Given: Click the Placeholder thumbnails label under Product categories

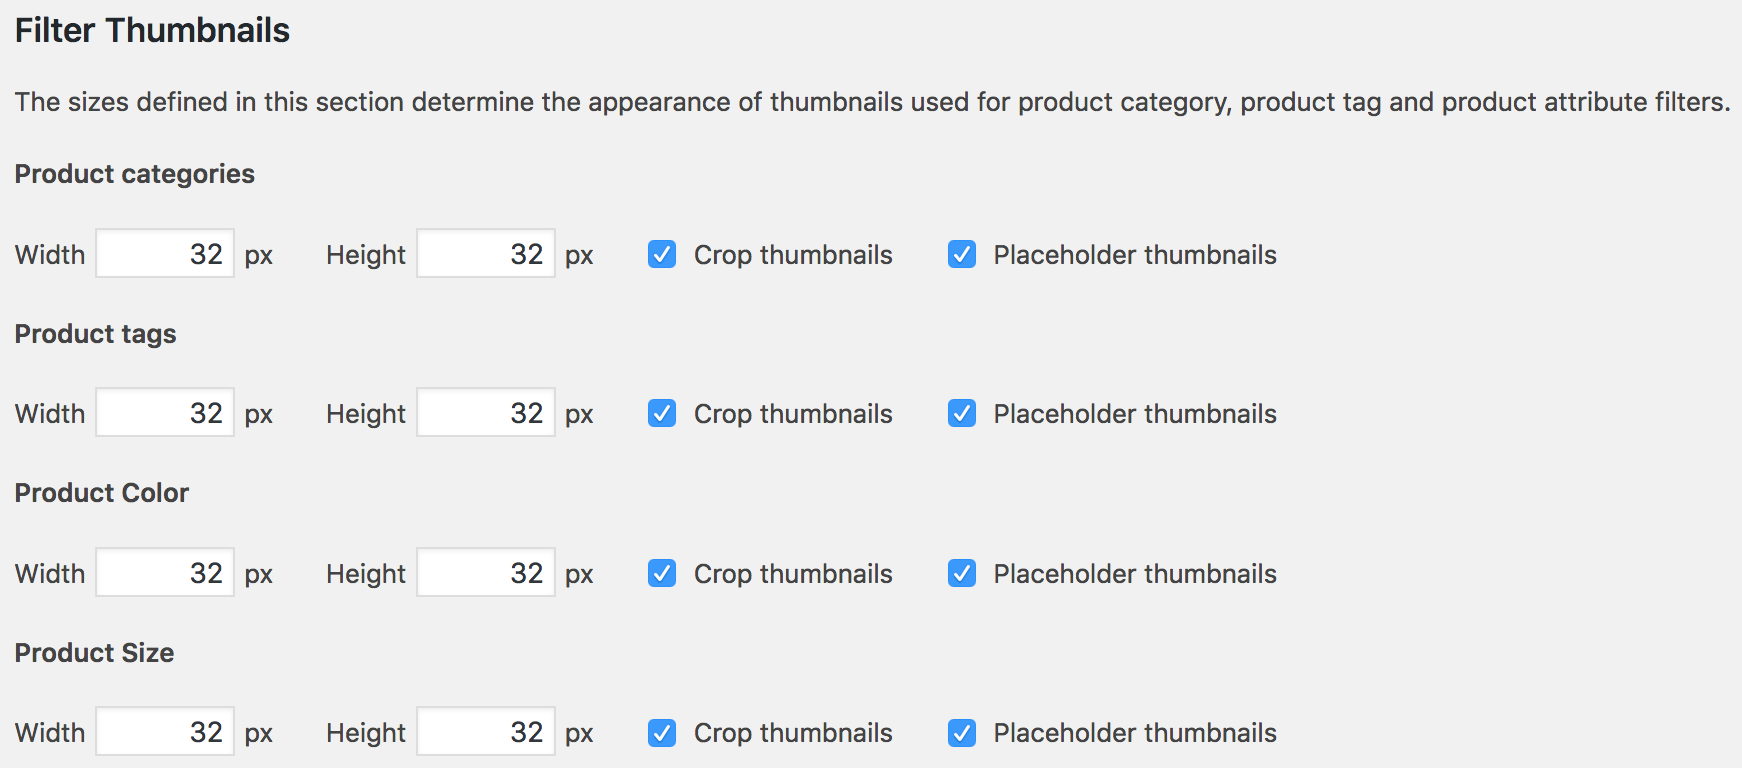Looking at the screenshot, I should point(1133,255).
